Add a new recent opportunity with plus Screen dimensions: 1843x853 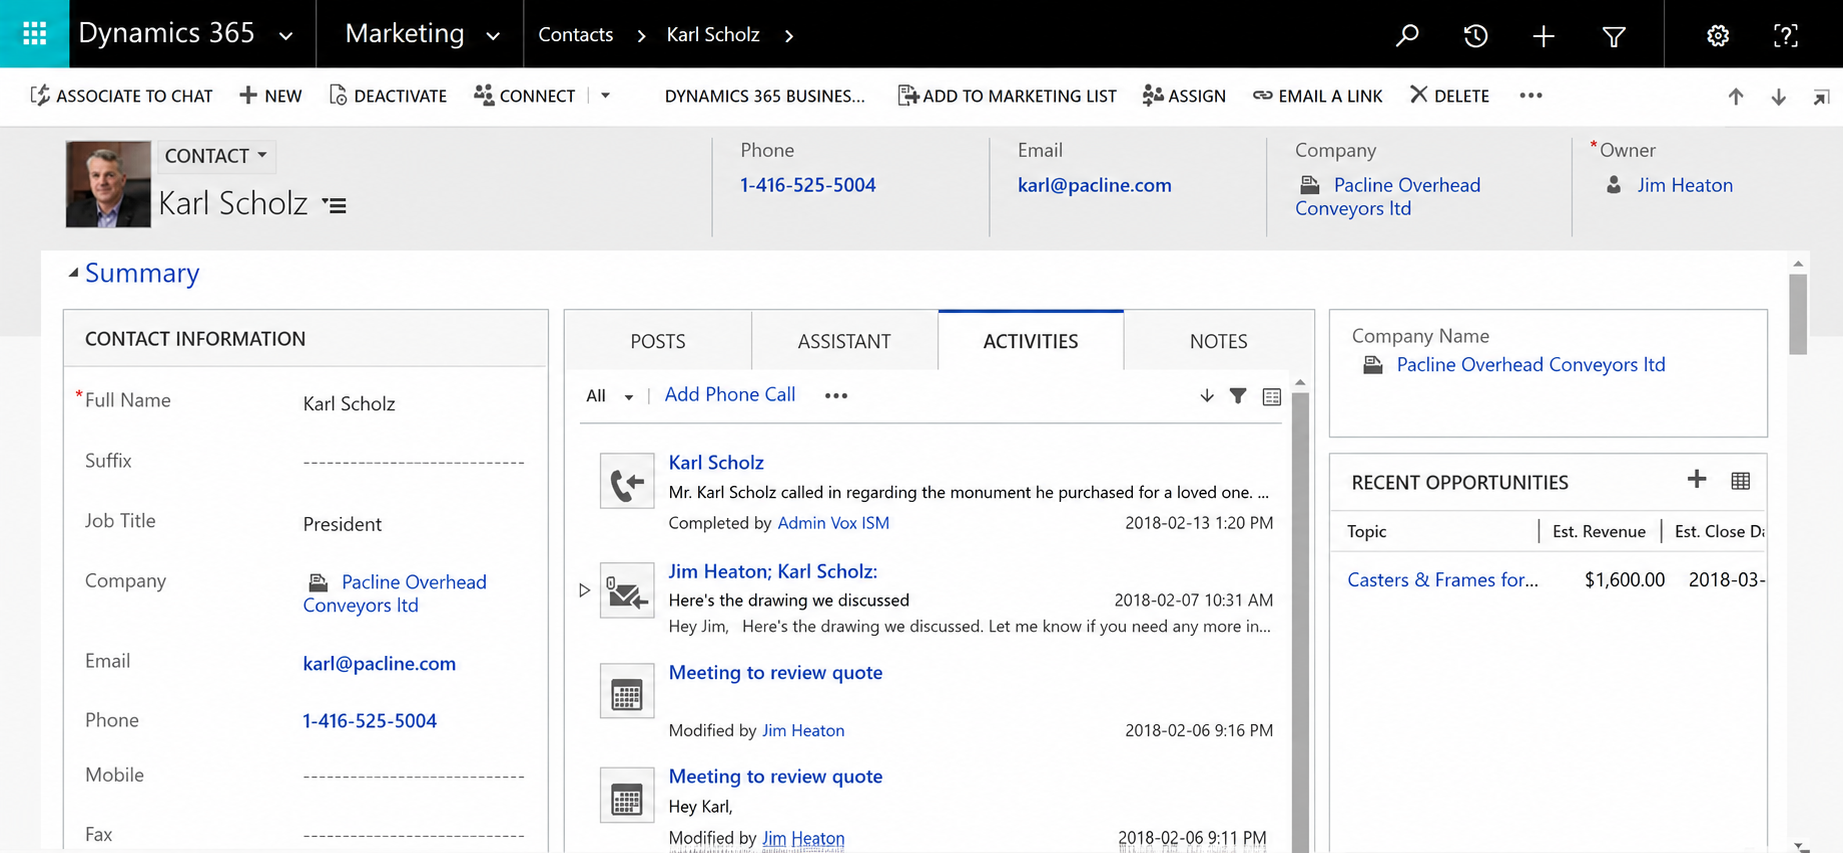1696,480
